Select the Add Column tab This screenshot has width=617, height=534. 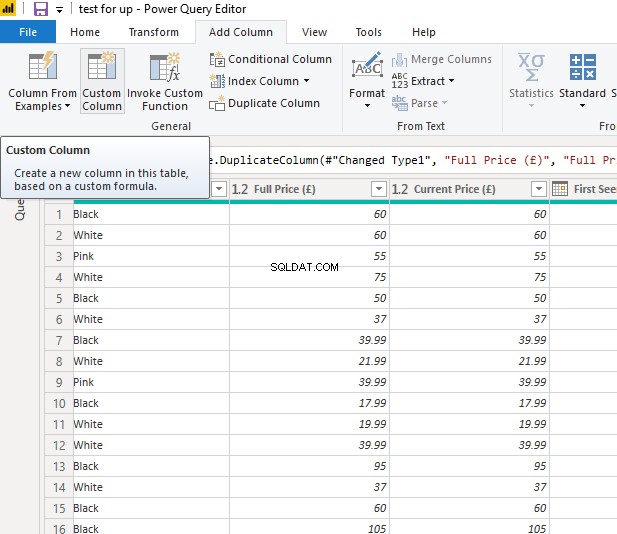point(241,32)
